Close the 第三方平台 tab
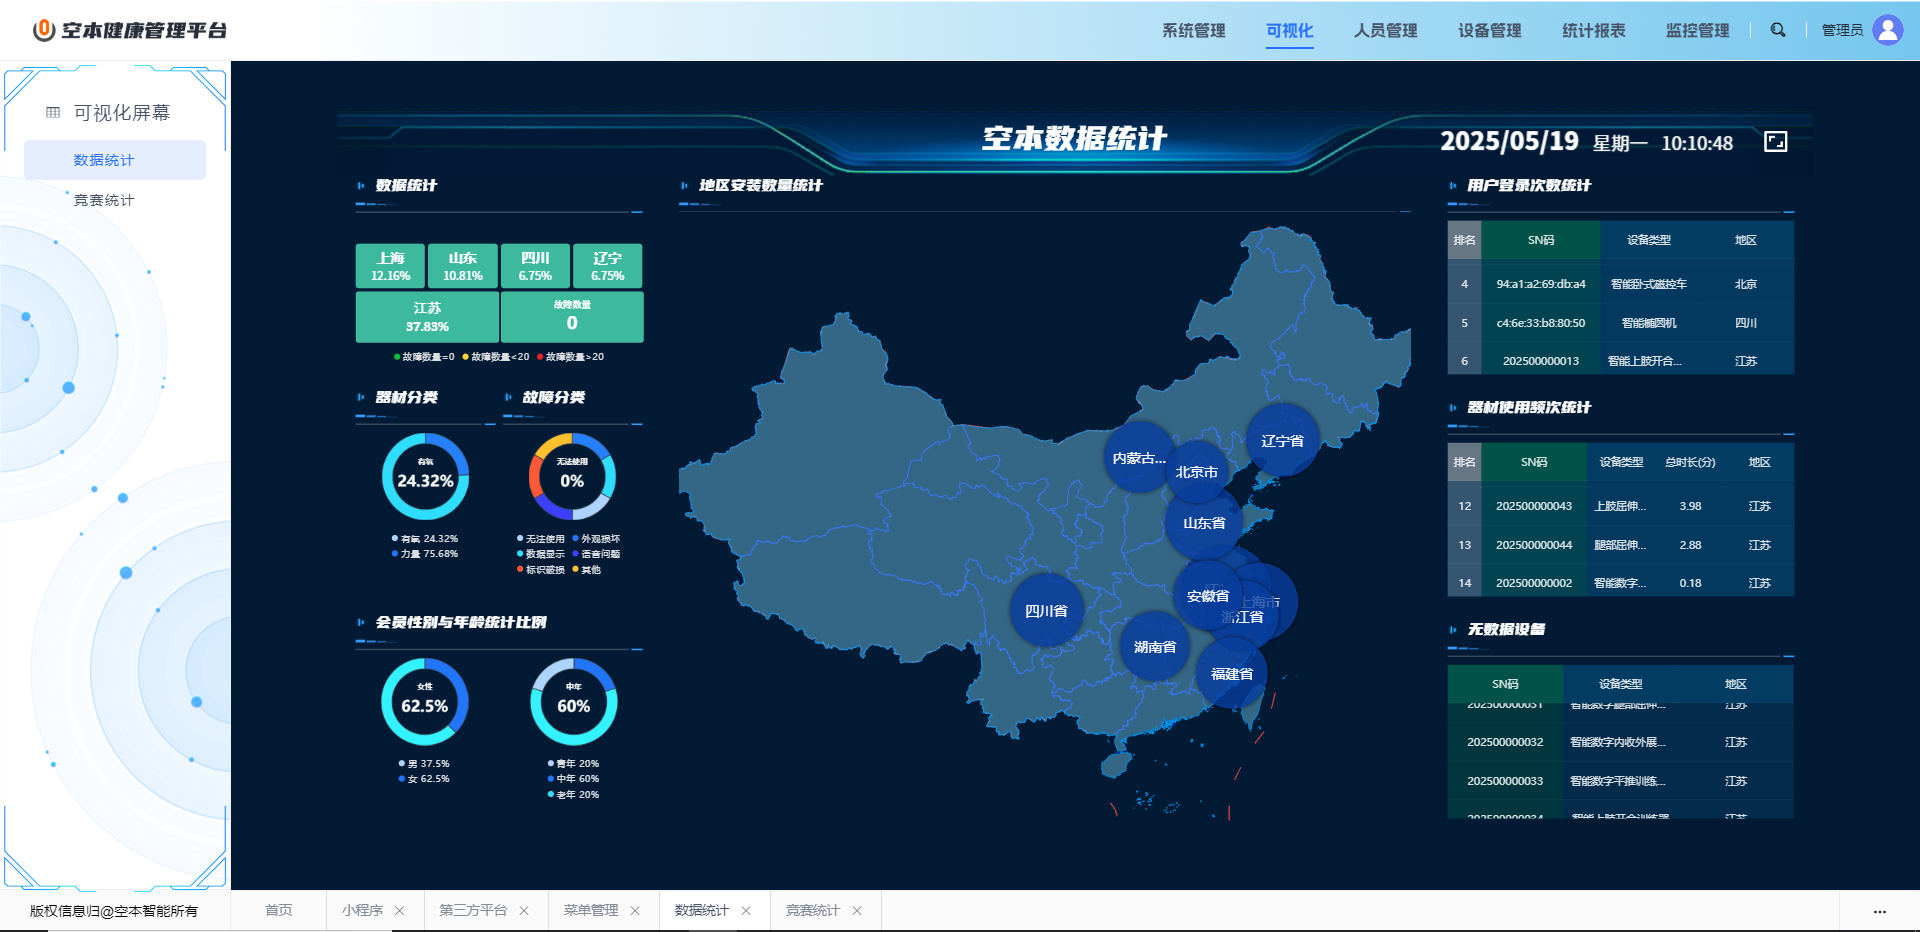1920x932 pixels. (x=524, y=911)
